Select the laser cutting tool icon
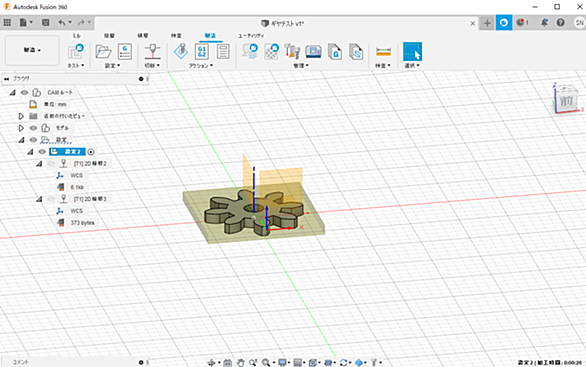Screen dimensions: 586x367 tap(152, 52)
